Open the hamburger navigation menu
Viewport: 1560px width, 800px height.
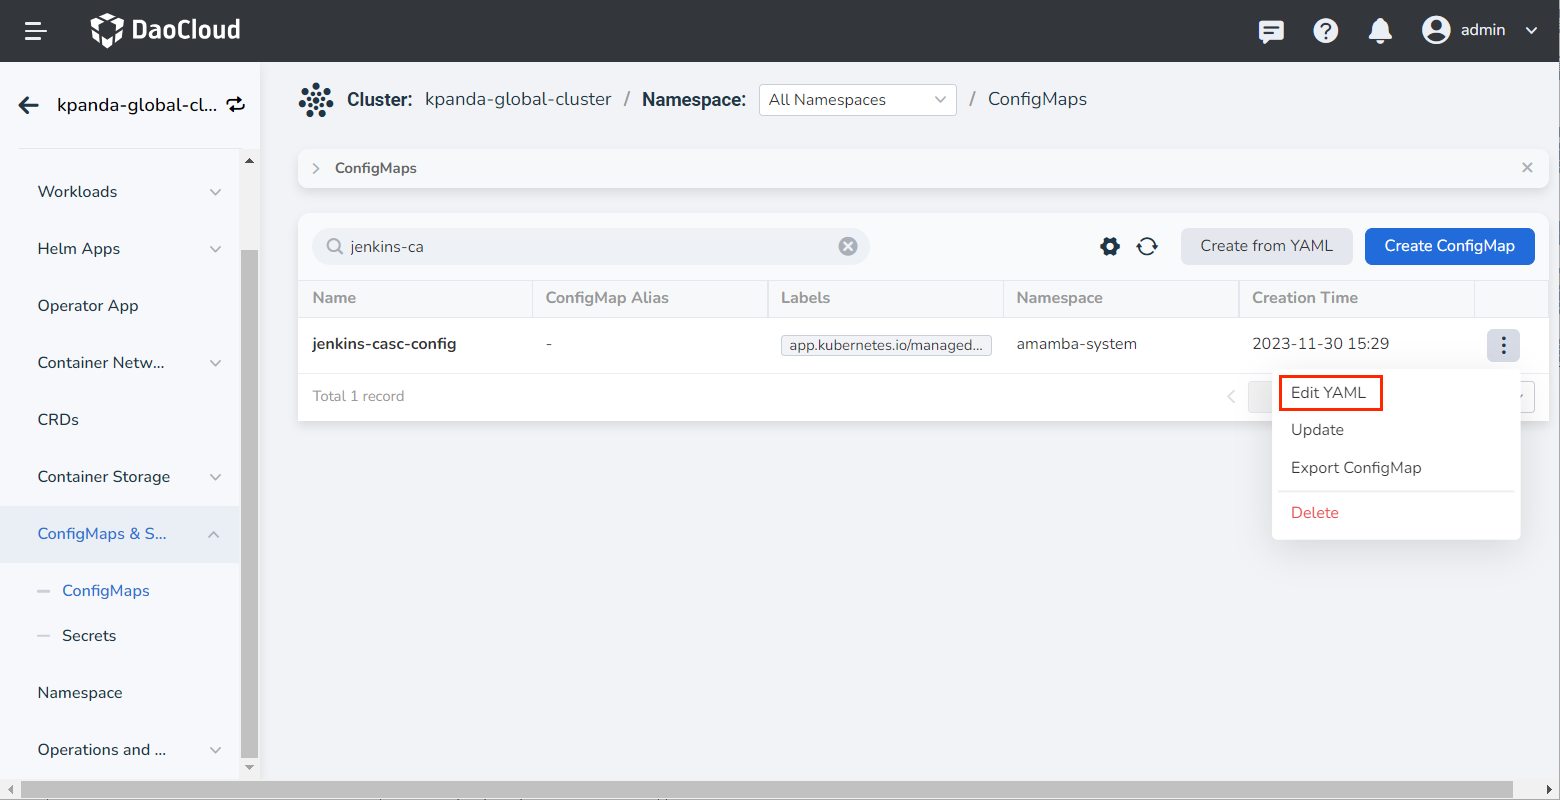36,31
